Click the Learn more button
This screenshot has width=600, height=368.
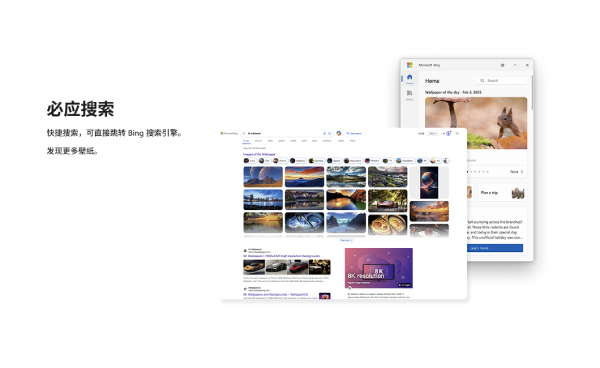point(495,248)
